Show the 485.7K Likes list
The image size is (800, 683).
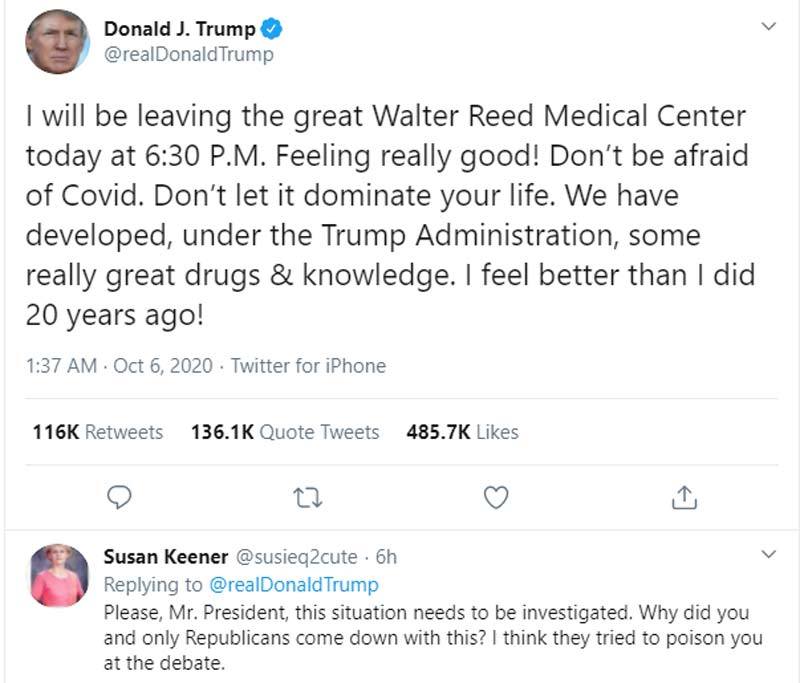463,432
